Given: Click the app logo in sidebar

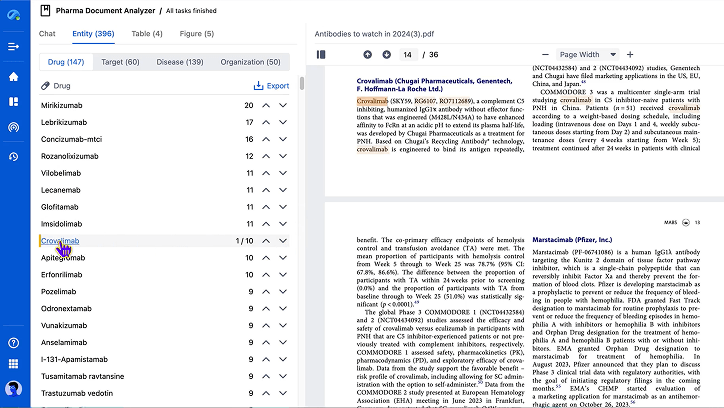Looking at the screenshot, I should (x=13, y=15).
